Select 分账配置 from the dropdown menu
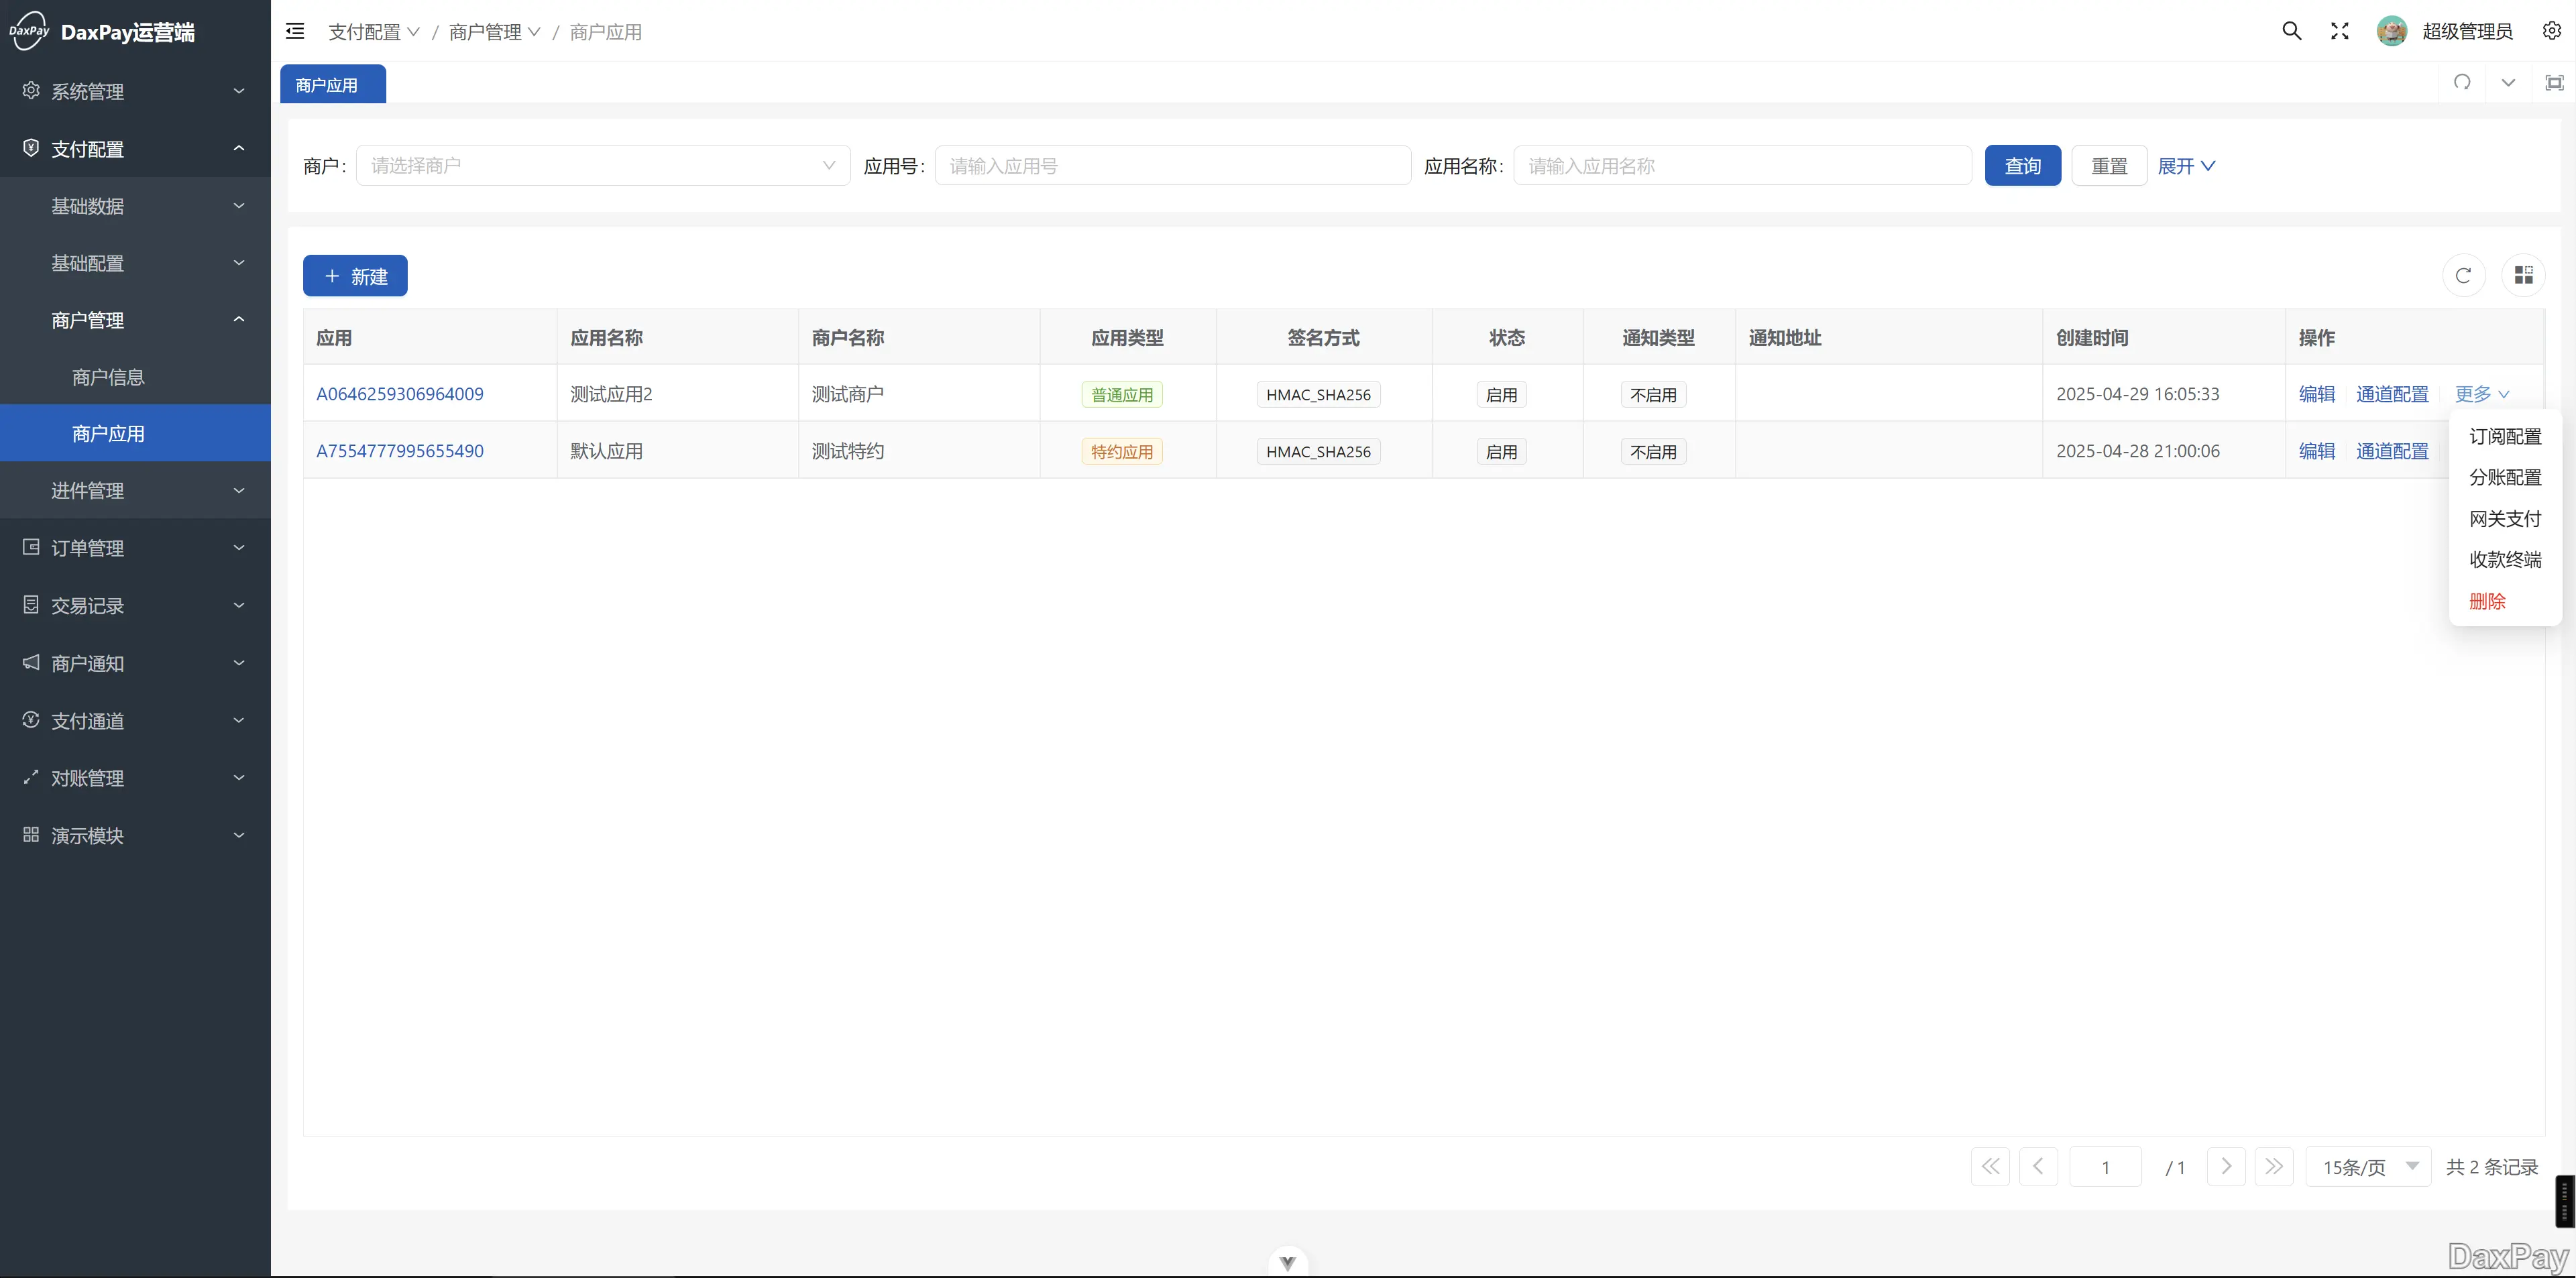 click(2504, 478)
